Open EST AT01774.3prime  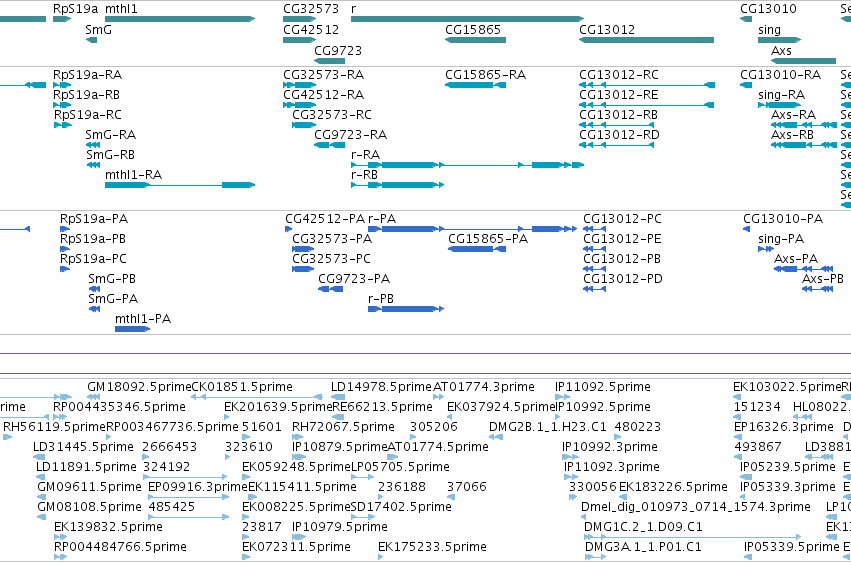(x=439, y=397)
